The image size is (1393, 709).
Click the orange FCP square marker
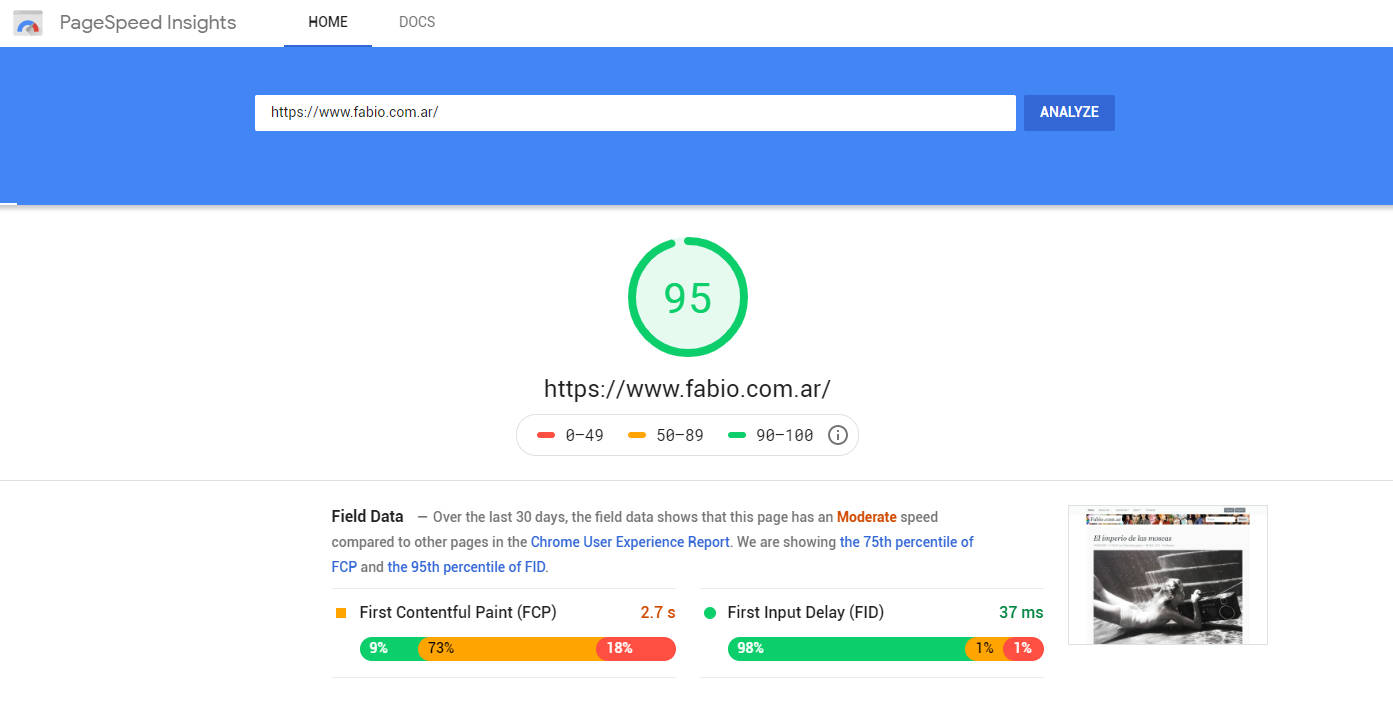(x=341, y=613)
